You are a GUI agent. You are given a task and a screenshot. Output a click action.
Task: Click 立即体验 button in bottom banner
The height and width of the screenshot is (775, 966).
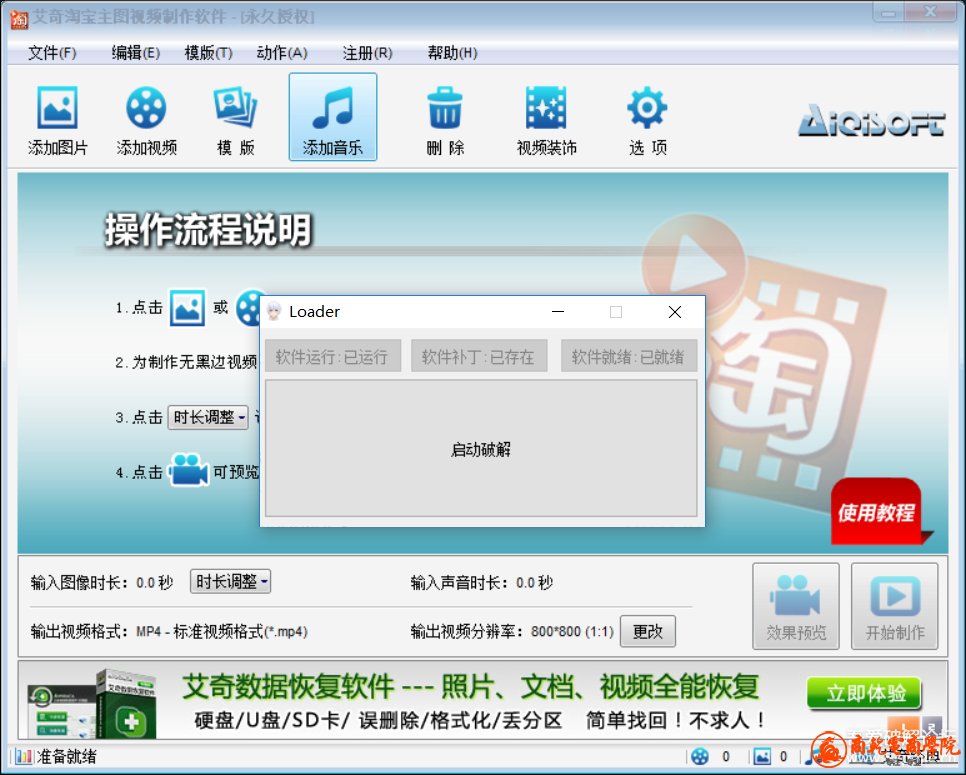tap(864, 694)
